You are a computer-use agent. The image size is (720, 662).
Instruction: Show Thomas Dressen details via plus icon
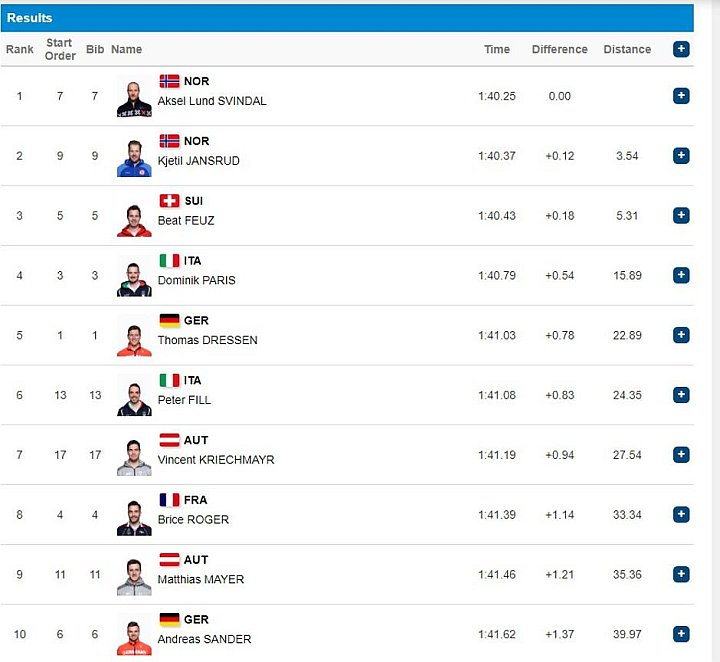coord(681,335)
